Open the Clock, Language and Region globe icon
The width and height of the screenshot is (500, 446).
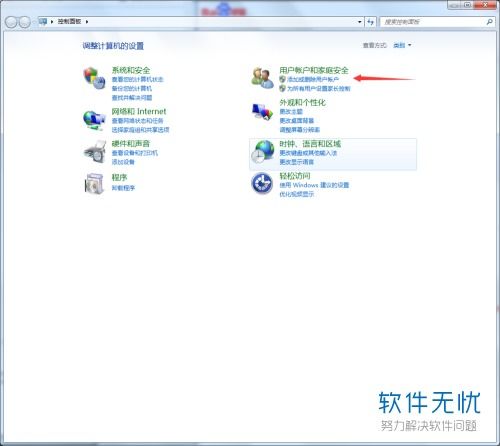coord(262,152)
